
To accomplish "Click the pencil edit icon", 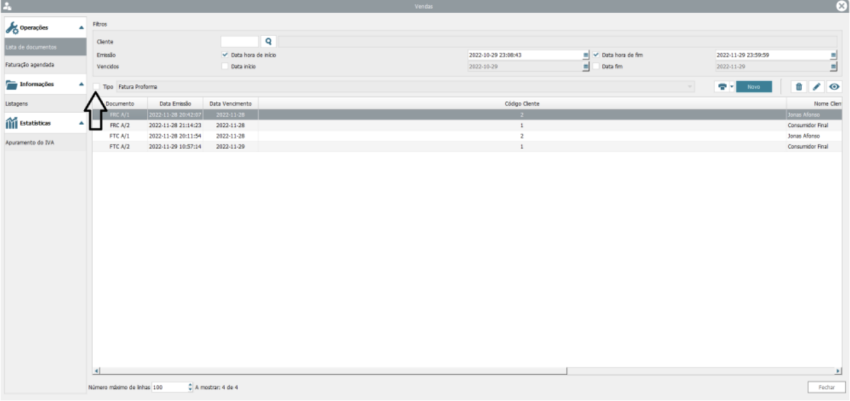I will [816, 87].
